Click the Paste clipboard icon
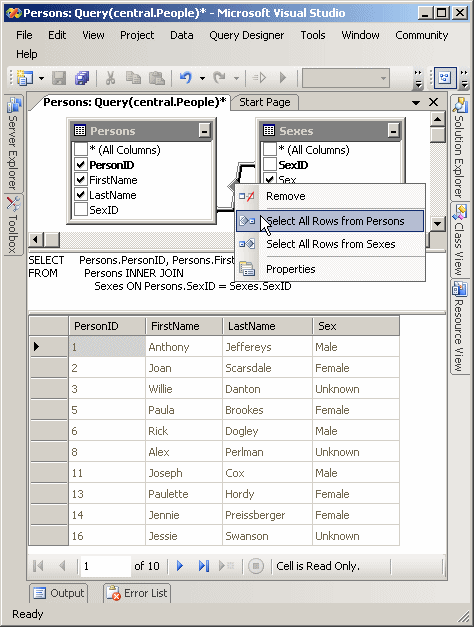Screen dimensions: 474x627 click(157, 78)
